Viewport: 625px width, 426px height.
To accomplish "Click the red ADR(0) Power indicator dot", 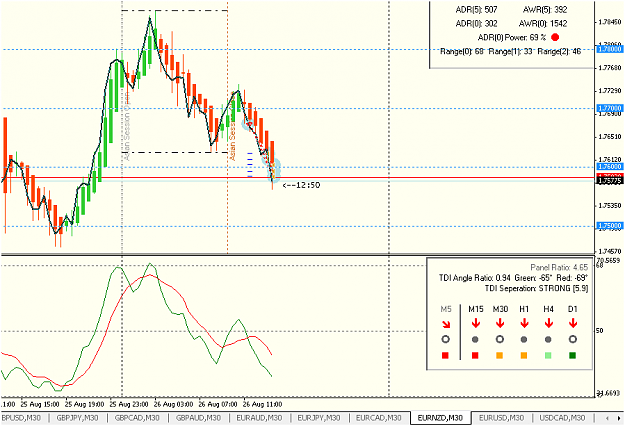I will click(x=555, y=37).
